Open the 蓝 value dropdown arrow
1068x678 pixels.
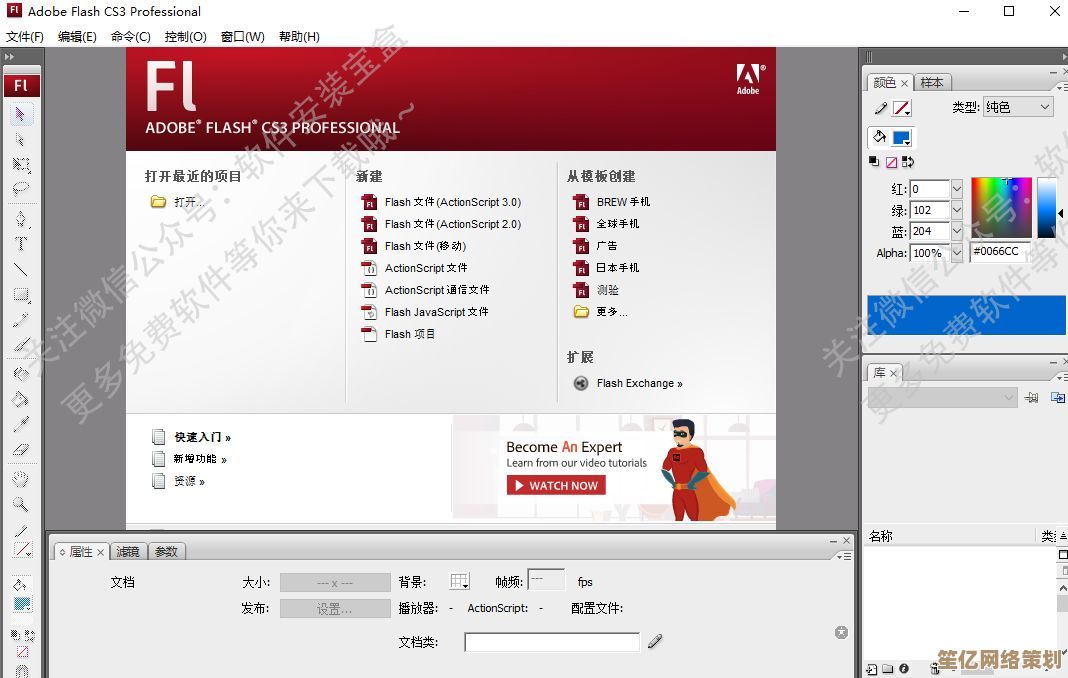pyautogui.click(x=957, y=231)
